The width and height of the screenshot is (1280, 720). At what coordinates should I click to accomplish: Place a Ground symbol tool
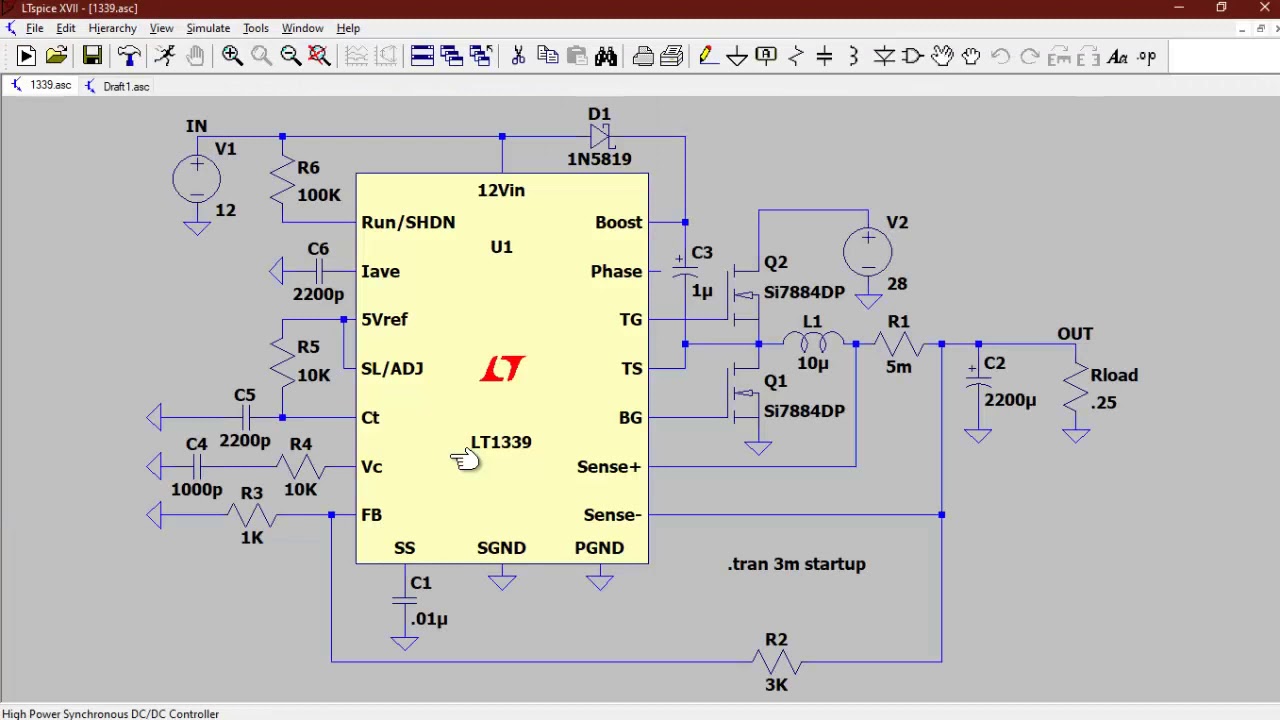737,57
